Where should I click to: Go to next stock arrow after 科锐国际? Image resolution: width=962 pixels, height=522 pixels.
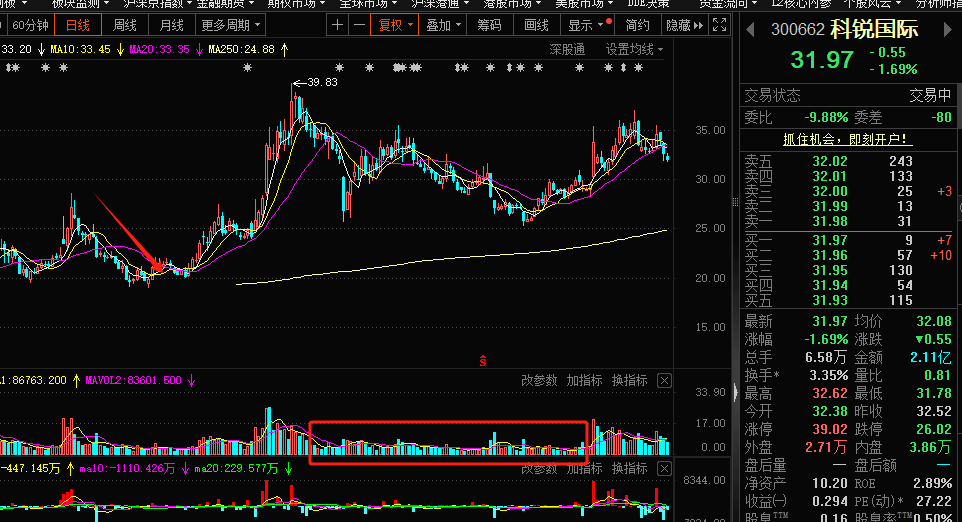click(948, 29)
